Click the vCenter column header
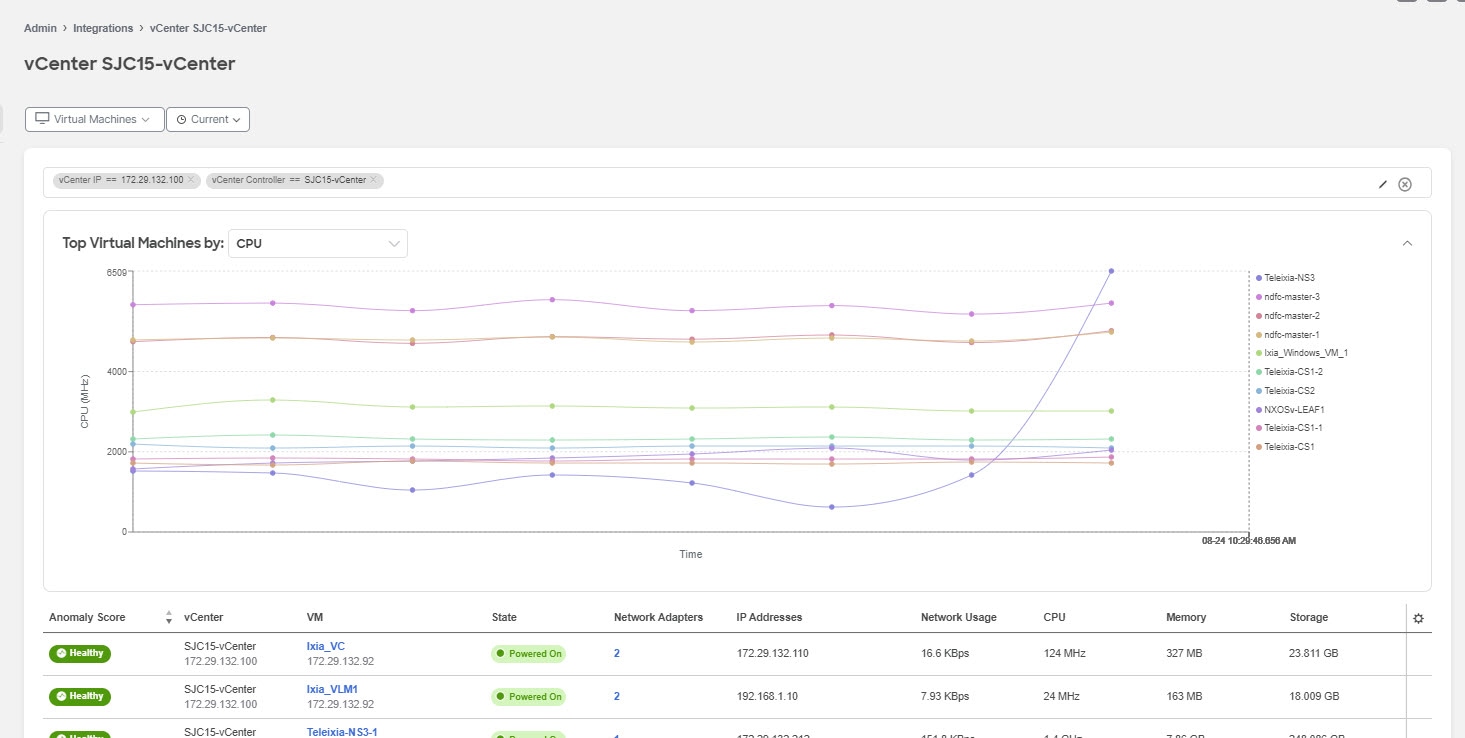Screen dimensions: 1465x738 pyautogui.click(x=204, y=618)
